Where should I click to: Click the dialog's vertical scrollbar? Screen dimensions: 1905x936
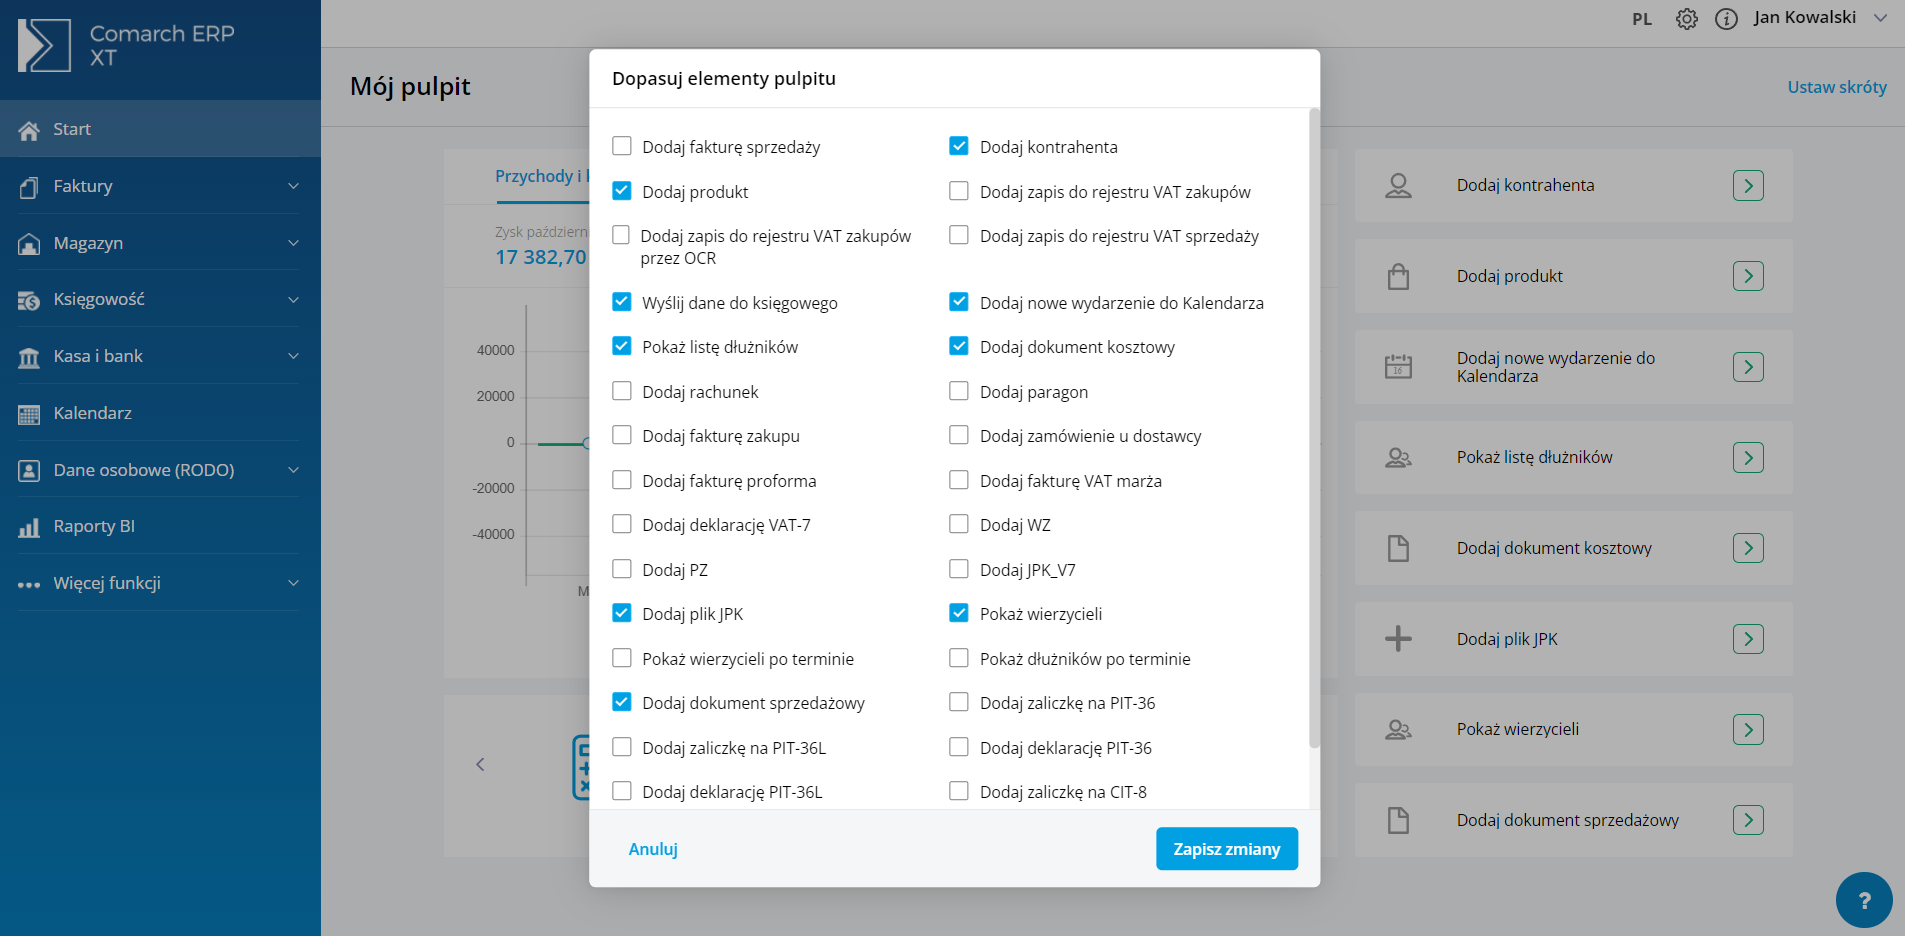[x=1314, y=430]
